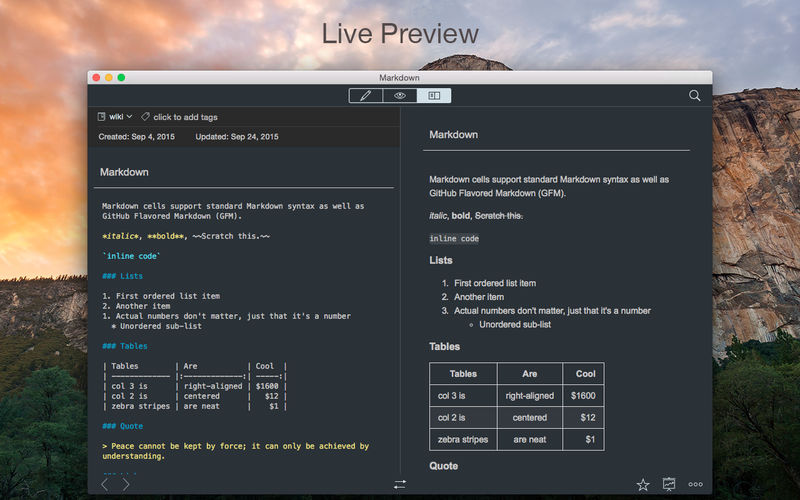Switch to edit-only mode with pencil icon
The image size is (800, 500).
pyautogui.click(x=366, y=96)
